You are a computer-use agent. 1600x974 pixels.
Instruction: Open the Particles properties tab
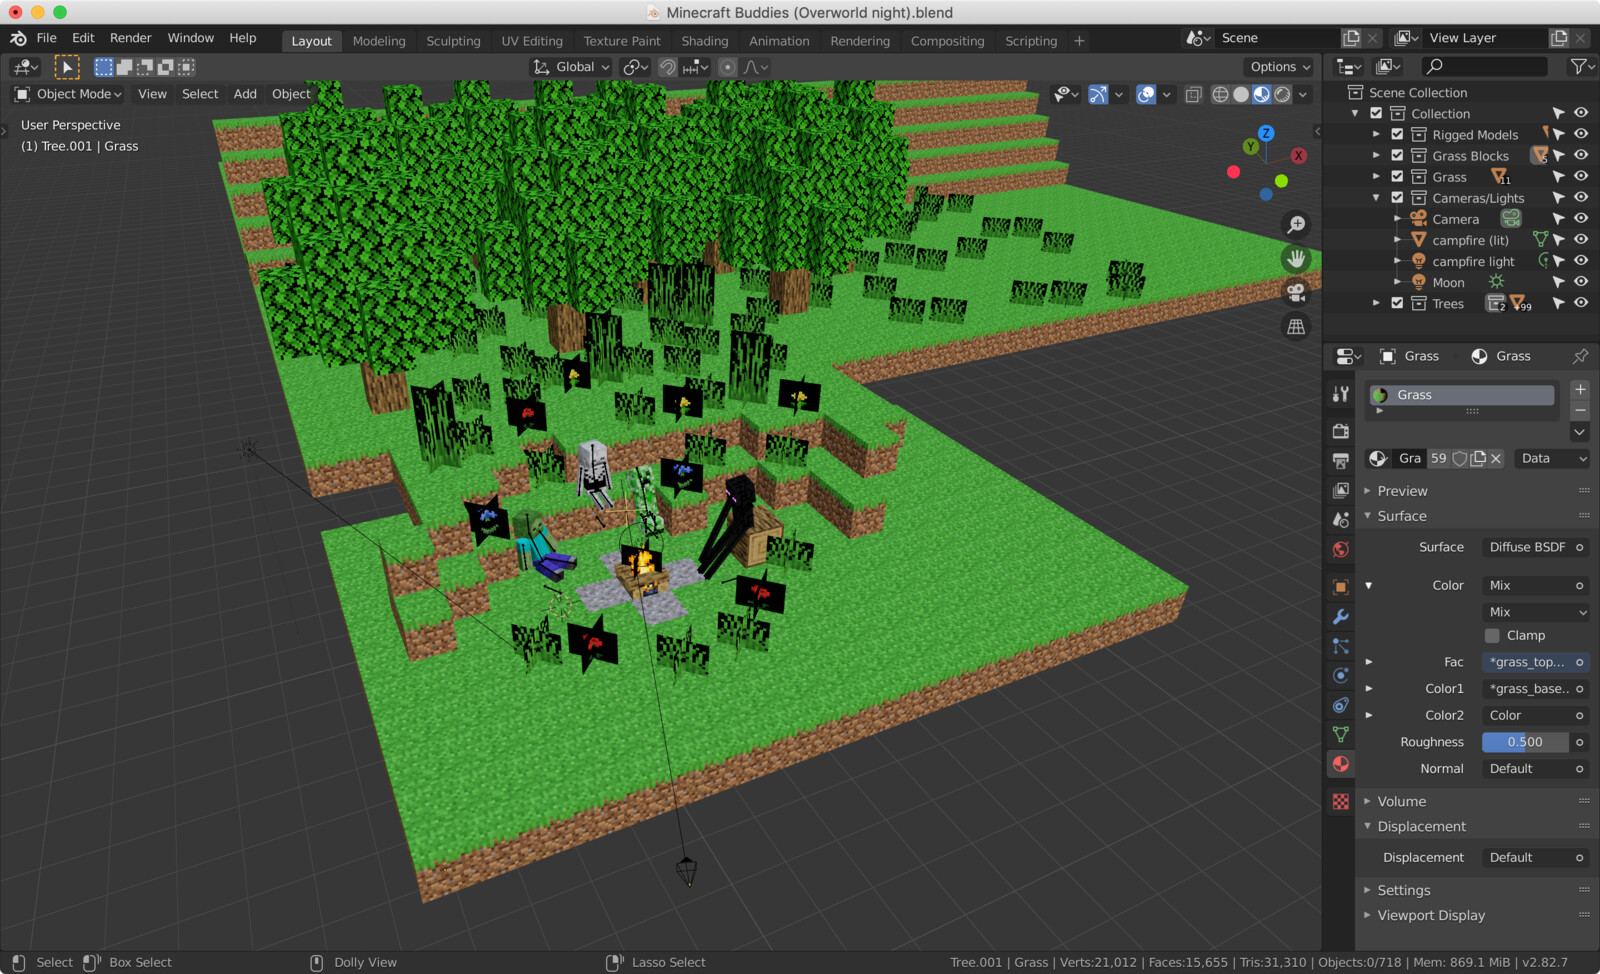point(1341,646)
